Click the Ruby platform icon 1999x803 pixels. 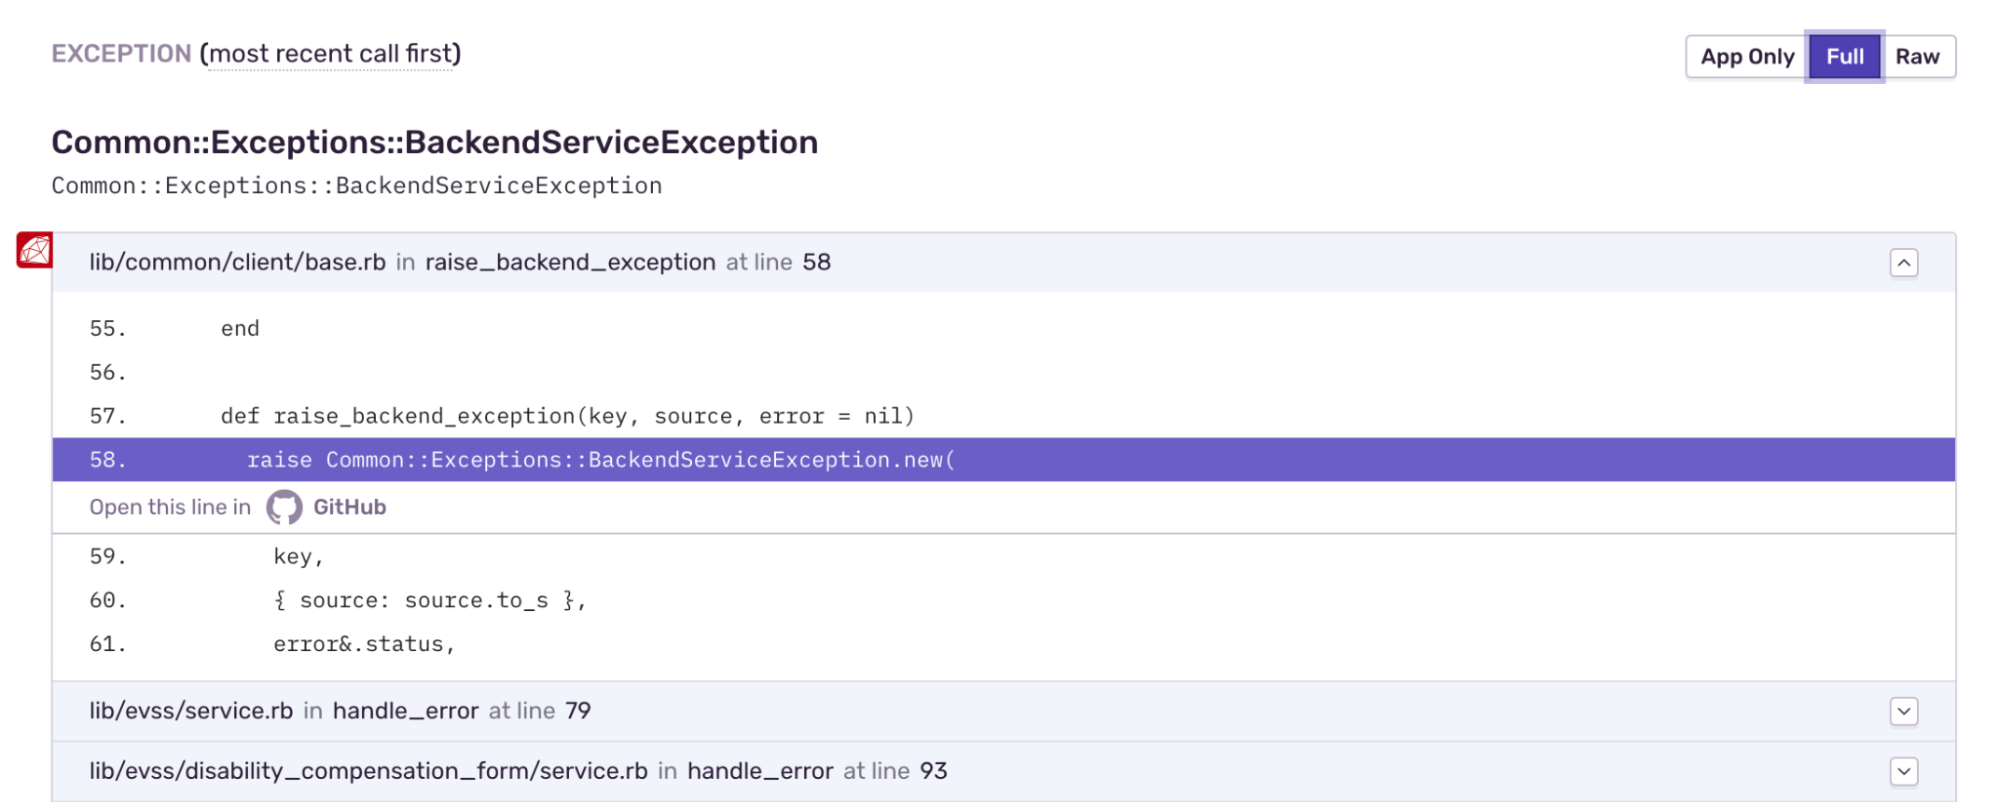34,250
